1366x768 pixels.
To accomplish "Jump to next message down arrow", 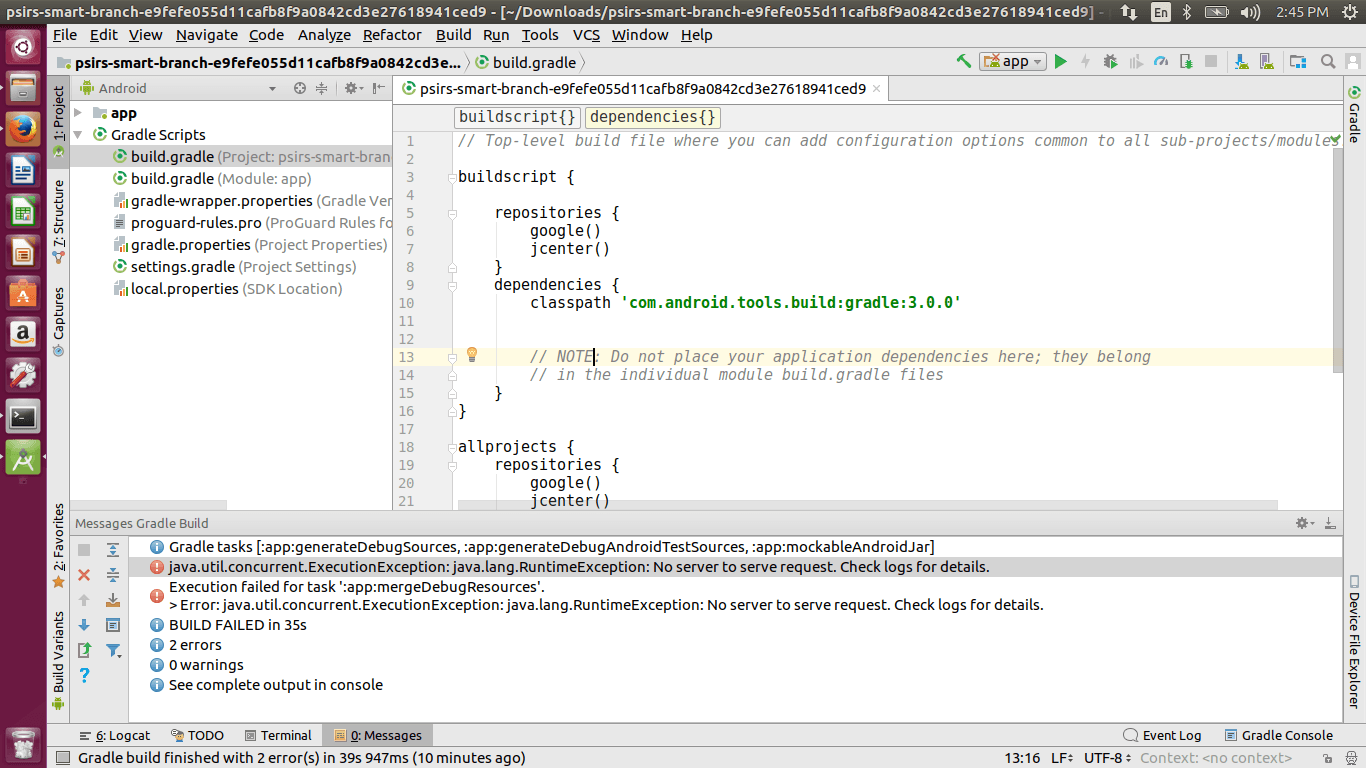I will 84,625.
